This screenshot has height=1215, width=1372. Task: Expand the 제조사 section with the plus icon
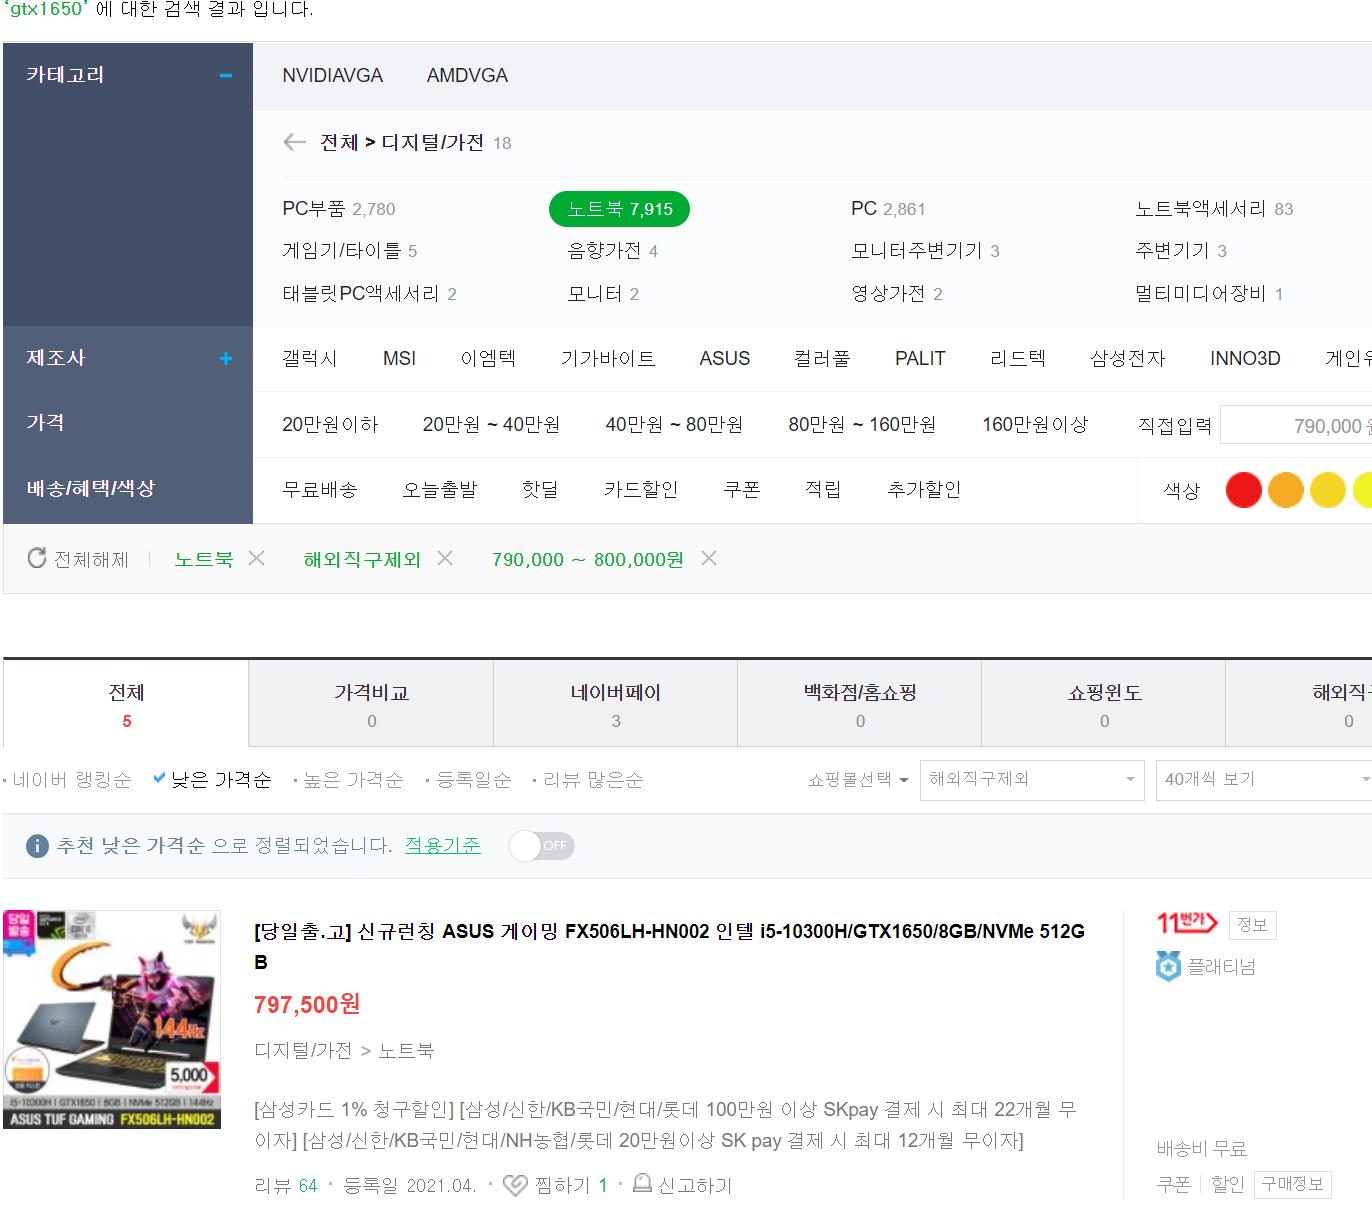pos(226,358)
